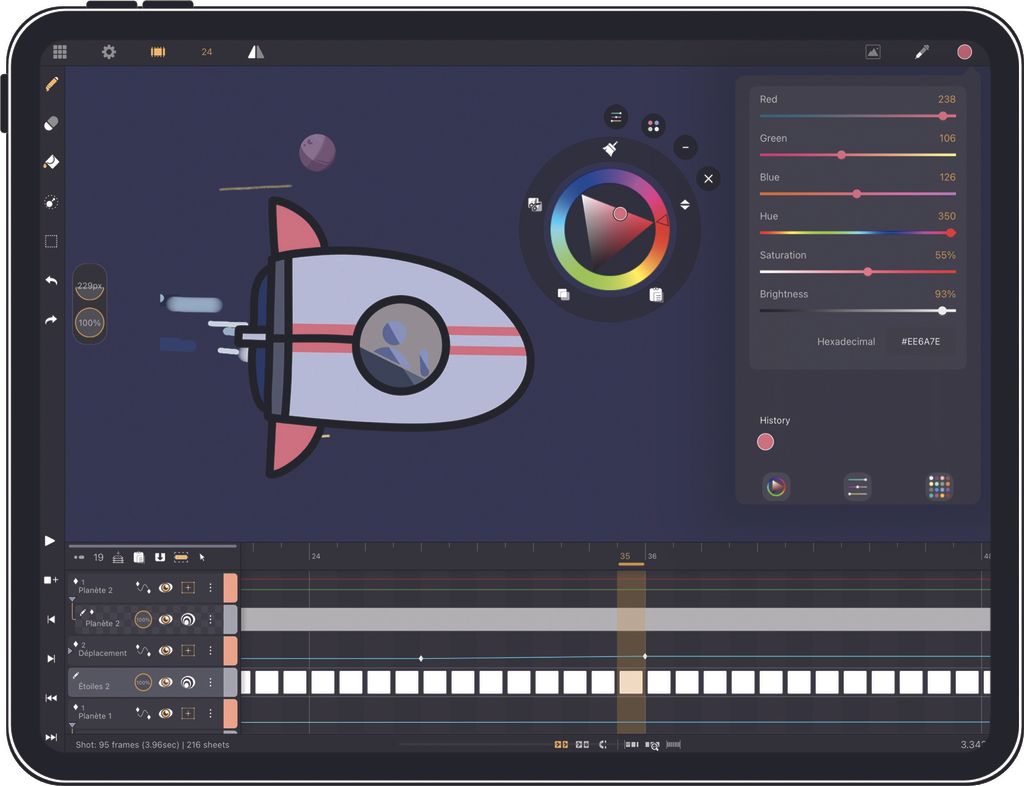Open the app settings gear
This screenshot has width=1024, height=786.
(110, 50)
